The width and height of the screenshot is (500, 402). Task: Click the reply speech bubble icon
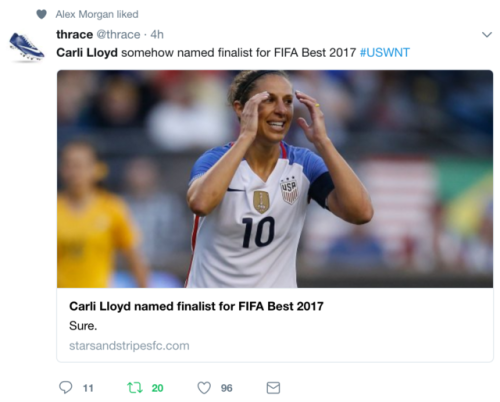pyautogui.click(x=65, y=388)
